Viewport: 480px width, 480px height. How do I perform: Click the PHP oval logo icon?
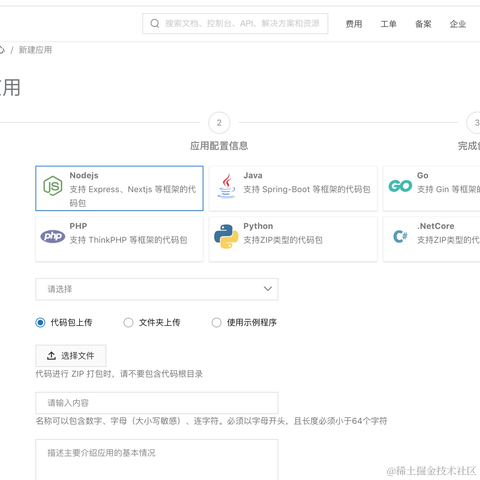pos(53,236)
